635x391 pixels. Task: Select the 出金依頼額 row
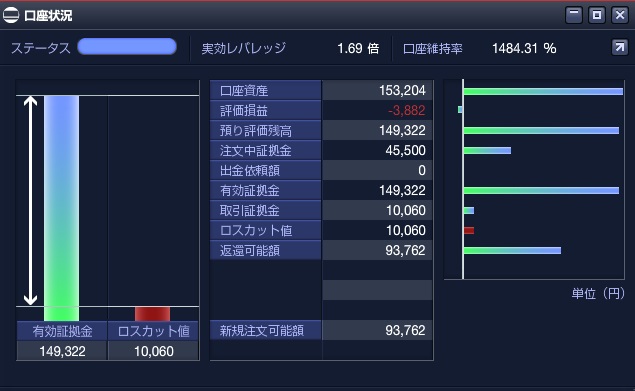[x=321, y=170]
